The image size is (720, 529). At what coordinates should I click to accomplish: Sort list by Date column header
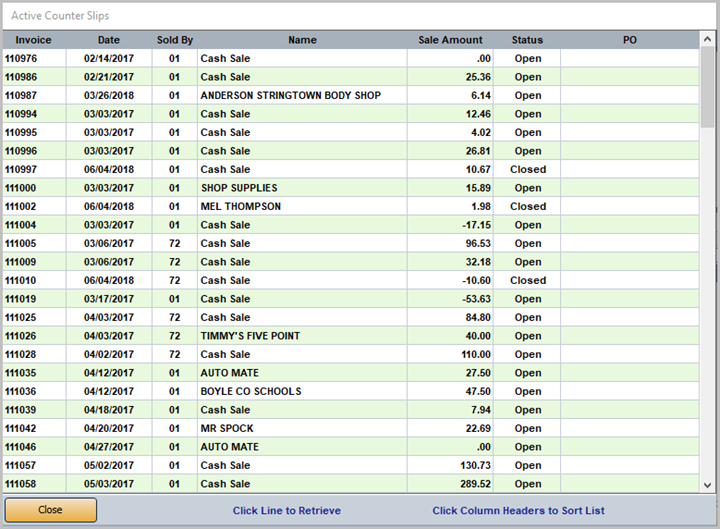pyautogui.click(x=108, y=40)
